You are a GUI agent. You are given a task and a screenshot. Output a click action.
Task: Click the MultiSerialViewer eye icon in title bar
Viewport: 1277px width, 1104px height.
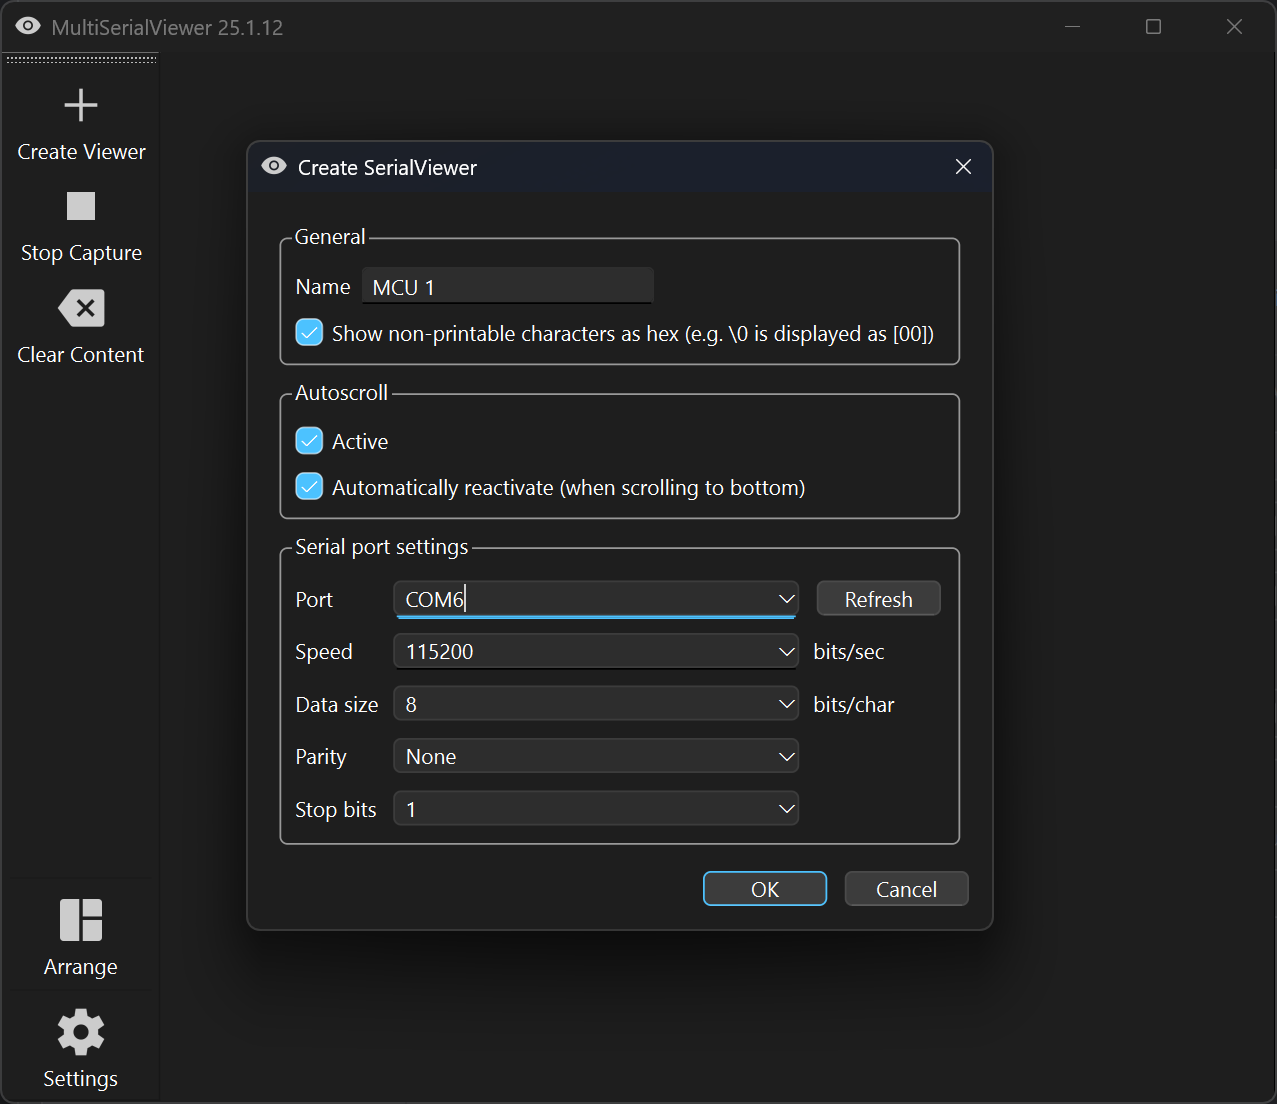(x=28, y=26)
